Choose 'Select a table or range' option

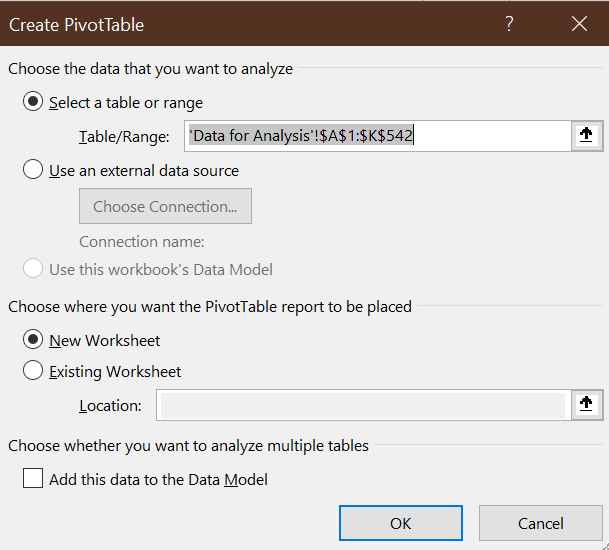click(33, 102)
